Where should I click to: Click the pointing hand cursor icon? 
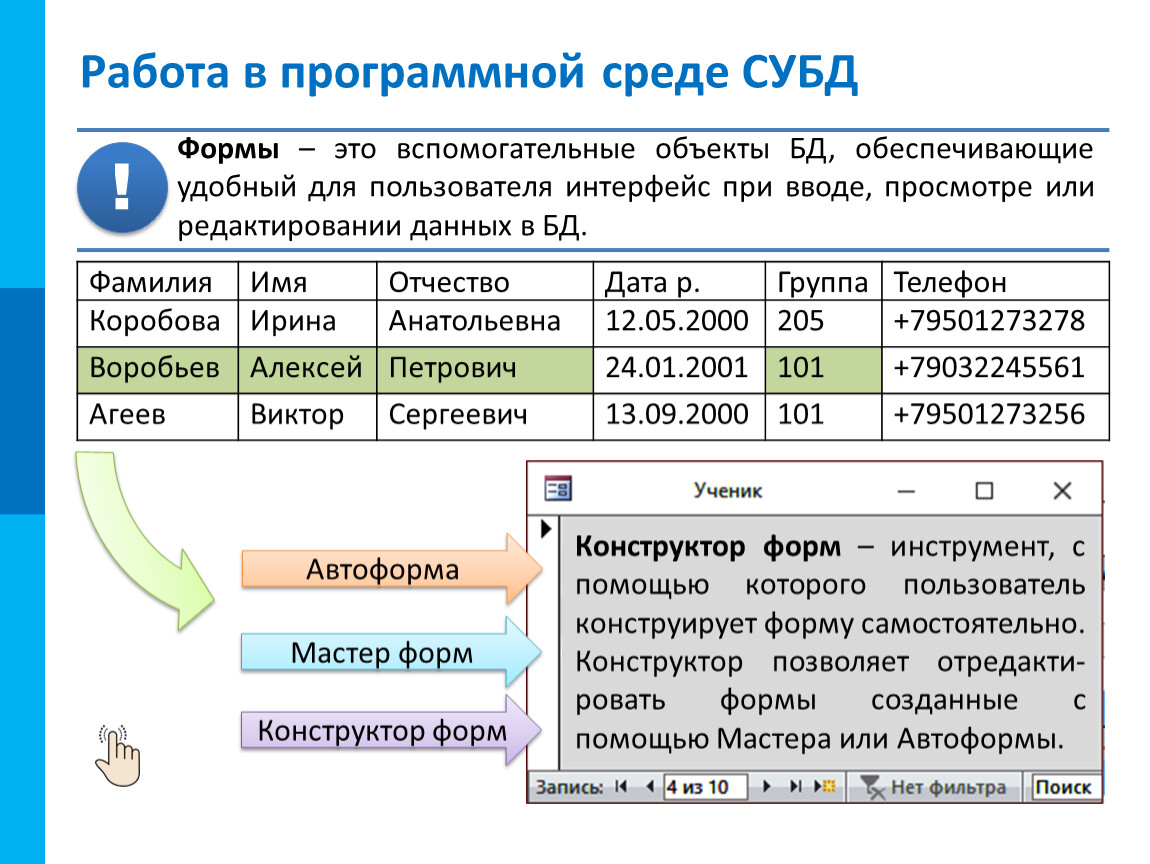click(117, 756)
